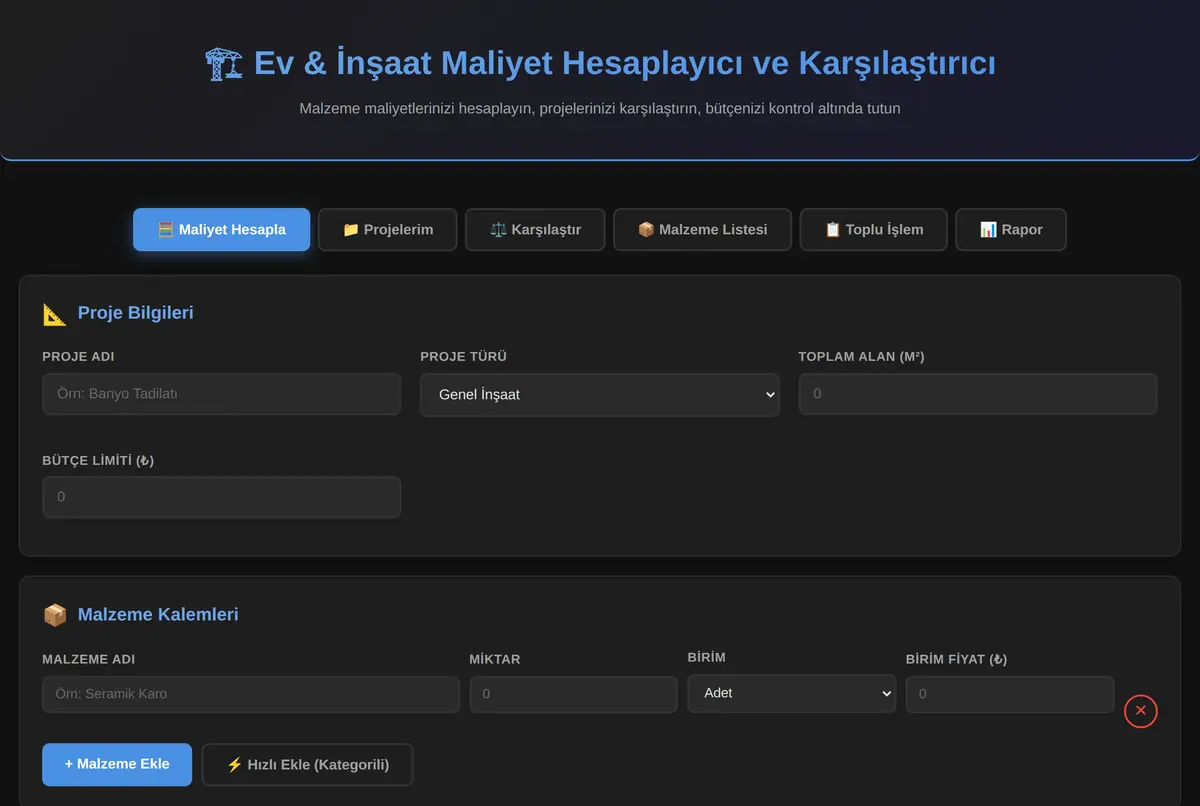The image size is (1200, 806).
Task: Click the ruler icon beside Proje Bilgileri
Action: 55,313
